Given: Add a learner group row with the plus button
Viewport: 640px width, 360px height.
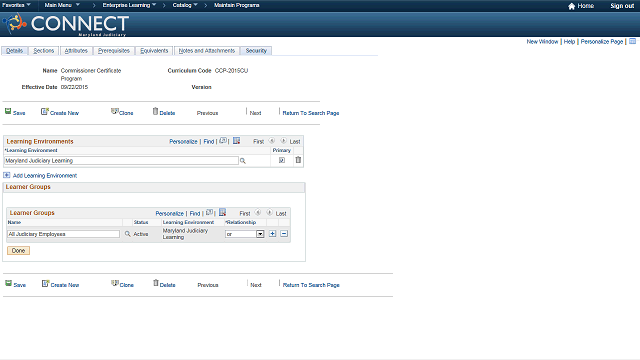Looking at the screenshot, I should pyautogui.click(x=273, y=233).
